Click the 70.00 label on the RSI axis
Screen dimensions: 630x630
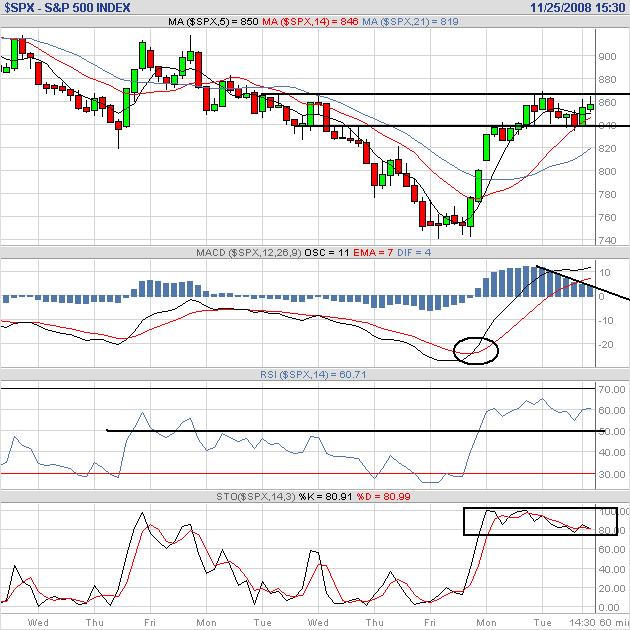coord(612,389)
